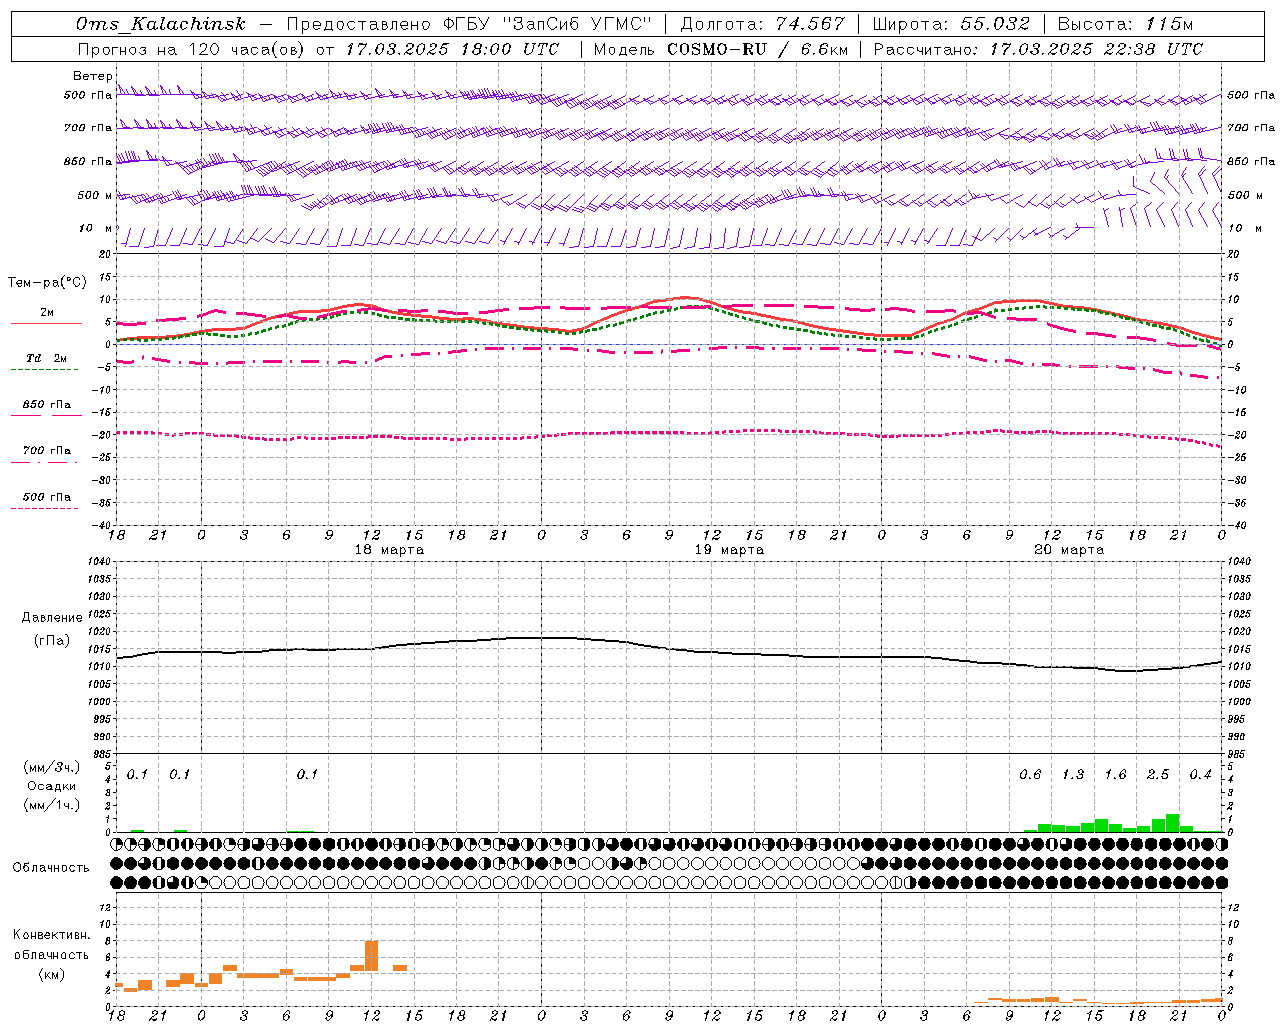Click the 1.3 precipitation amount value
This screenshot has height=1024, width=1280.
point(1073,775)
